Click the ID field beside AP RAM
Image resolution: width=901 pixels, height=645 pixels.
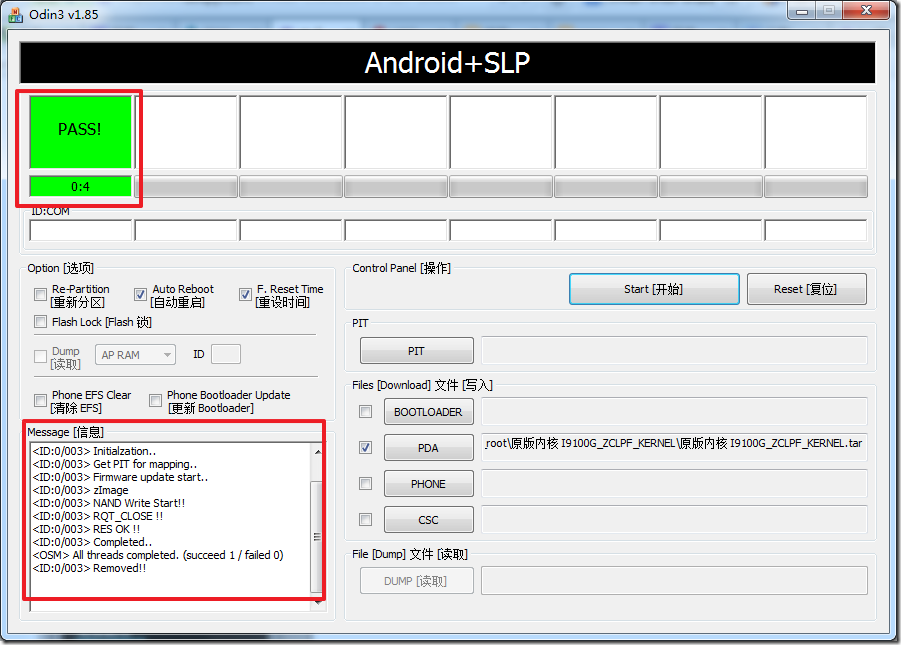coord(226,354)
